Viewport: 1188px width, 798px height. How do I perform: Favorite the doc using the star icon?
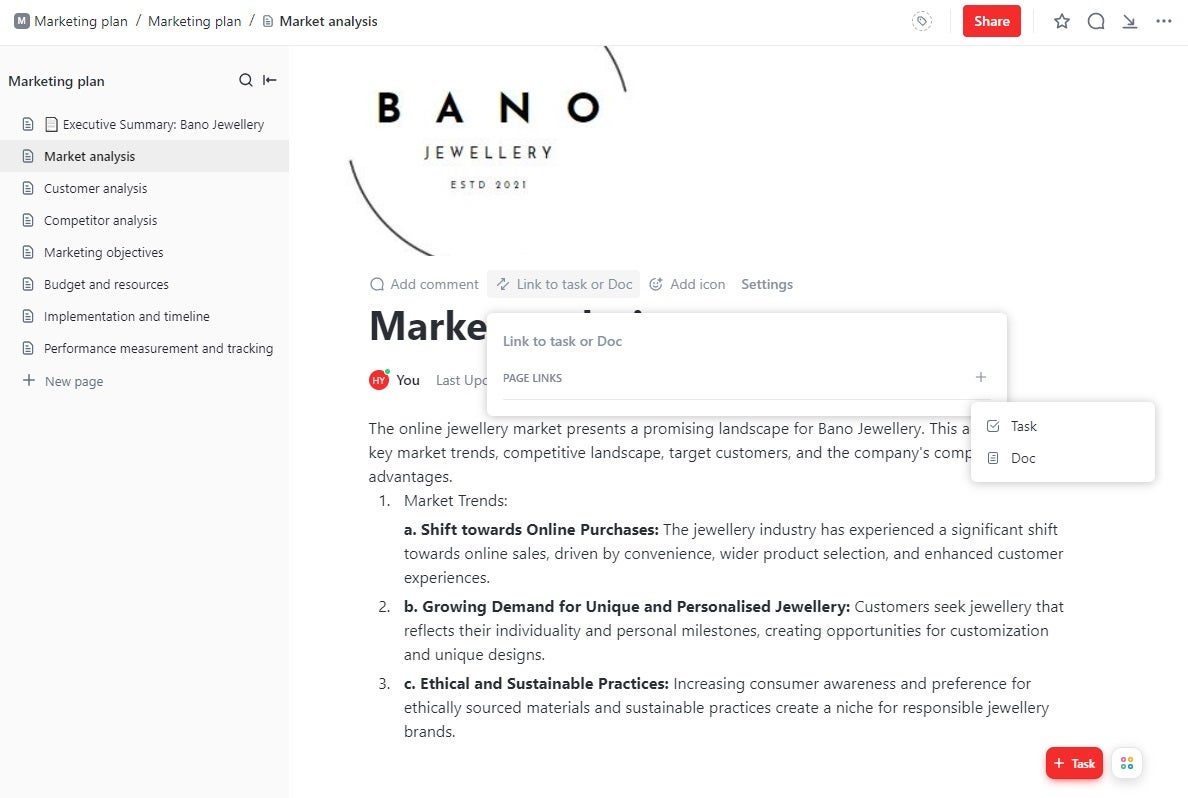[1061, 20]
